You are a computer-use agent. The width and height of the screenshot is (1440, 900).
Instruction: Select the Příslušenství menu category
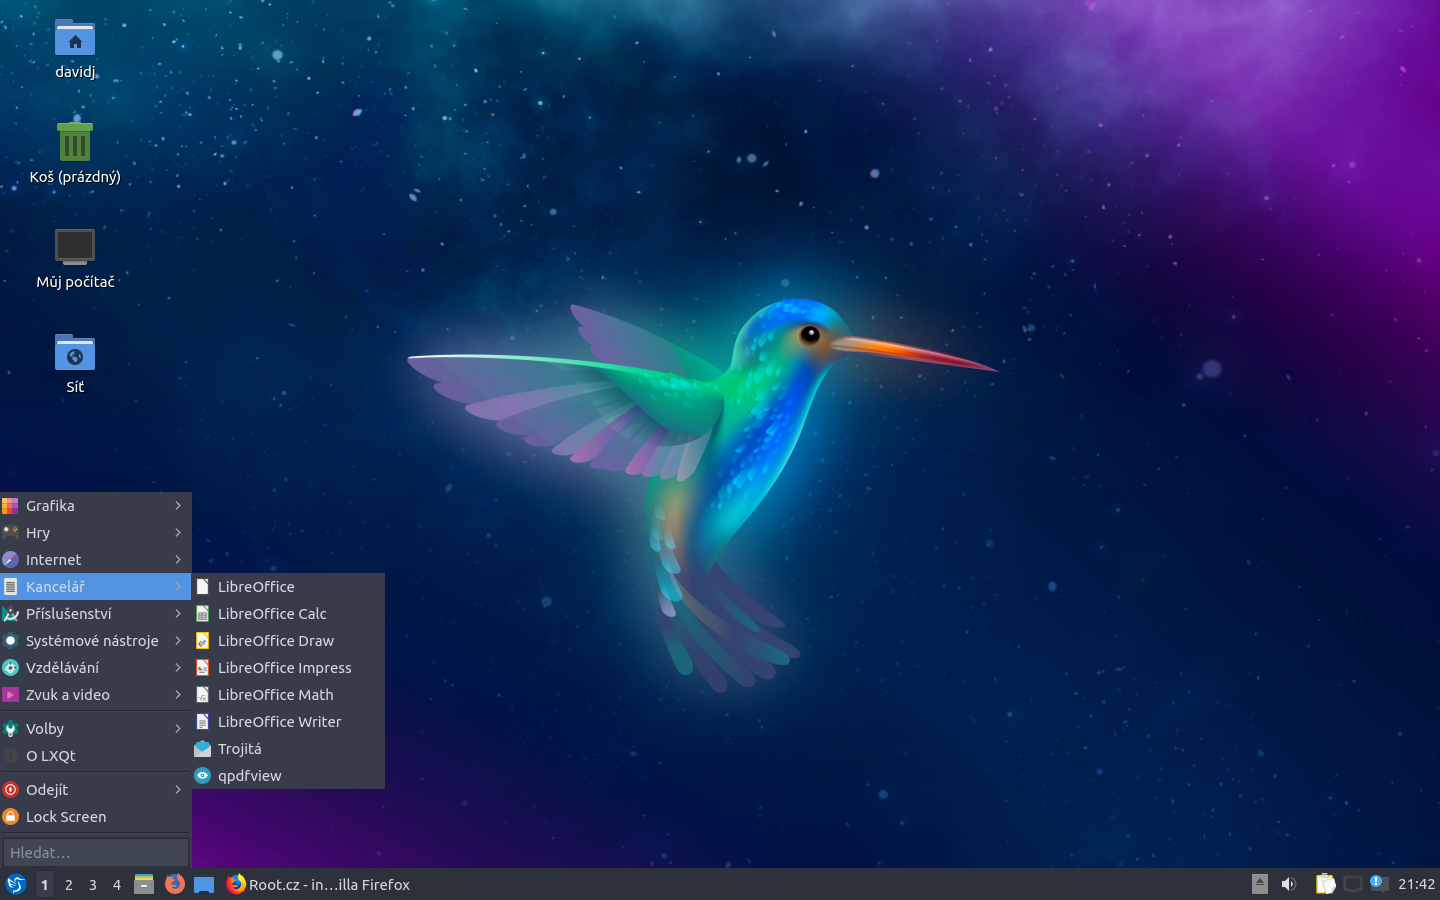(69, 613)
